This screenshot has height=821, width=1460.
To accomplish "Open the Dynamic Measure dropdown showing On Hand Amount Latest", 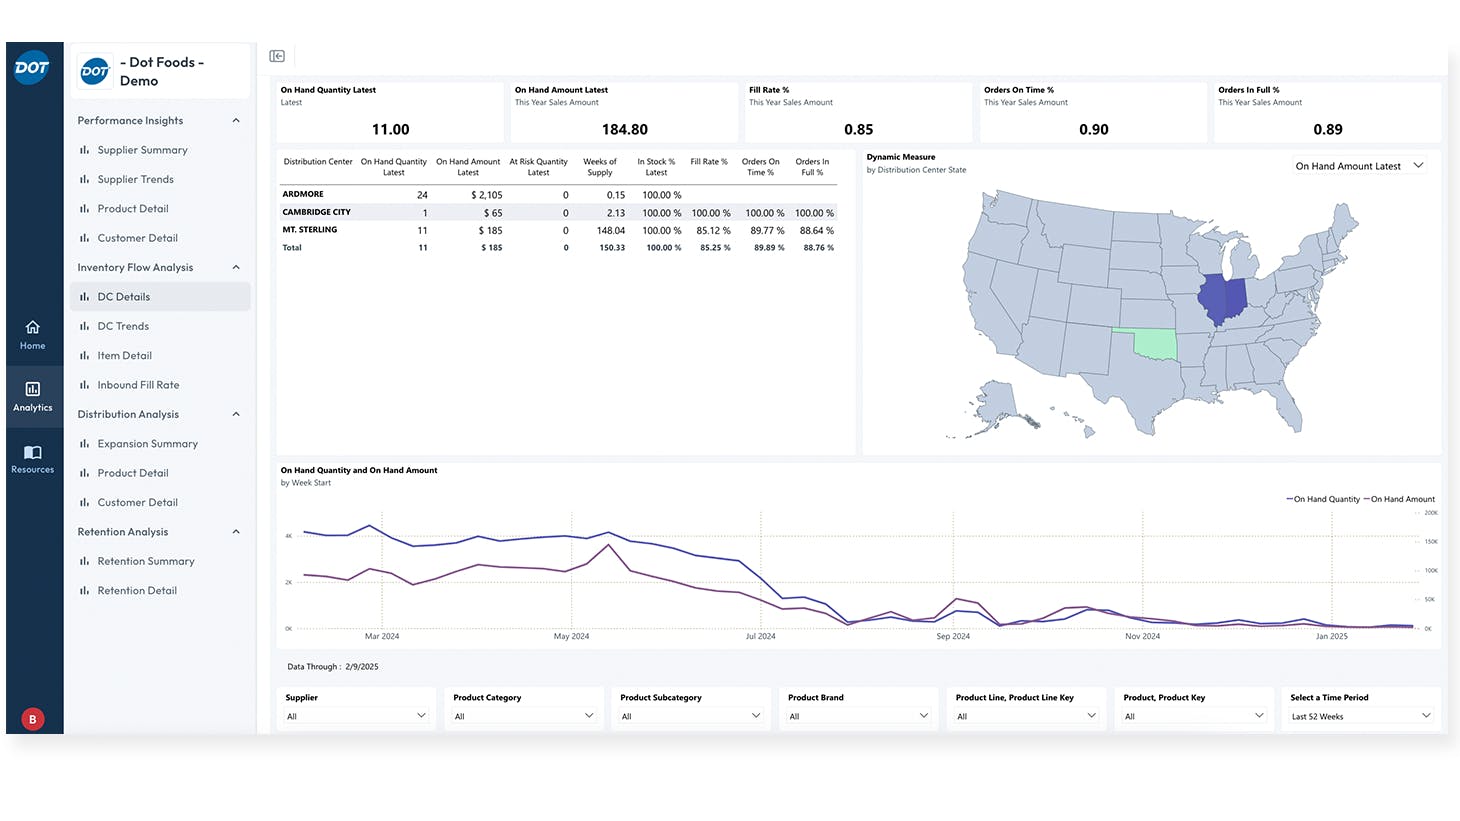I will point(1358,165).
